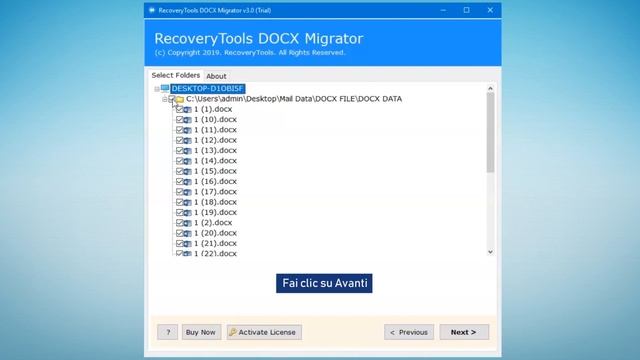
Task: Select the file name 1 (2).docx
Action: [213, 222]
